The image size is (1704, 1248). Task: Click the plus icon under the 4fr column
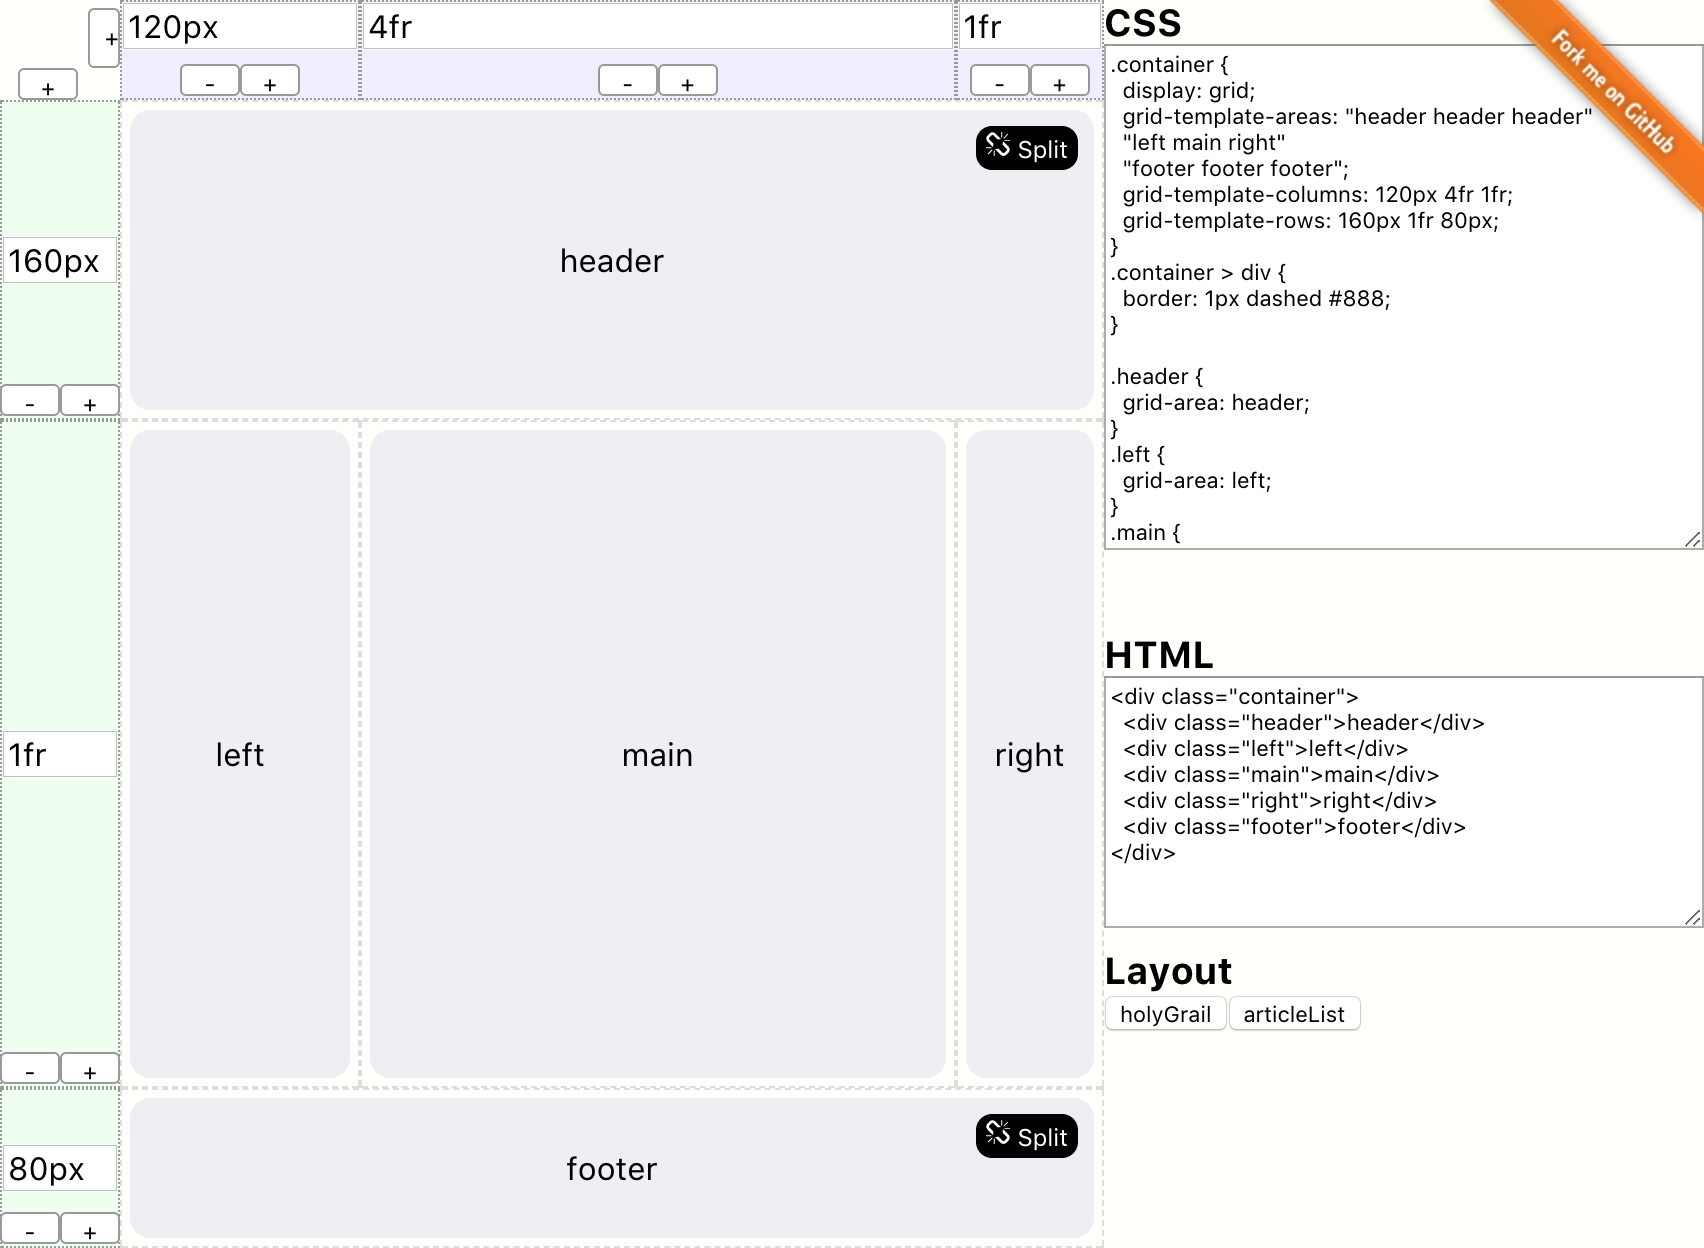point(687,80)
